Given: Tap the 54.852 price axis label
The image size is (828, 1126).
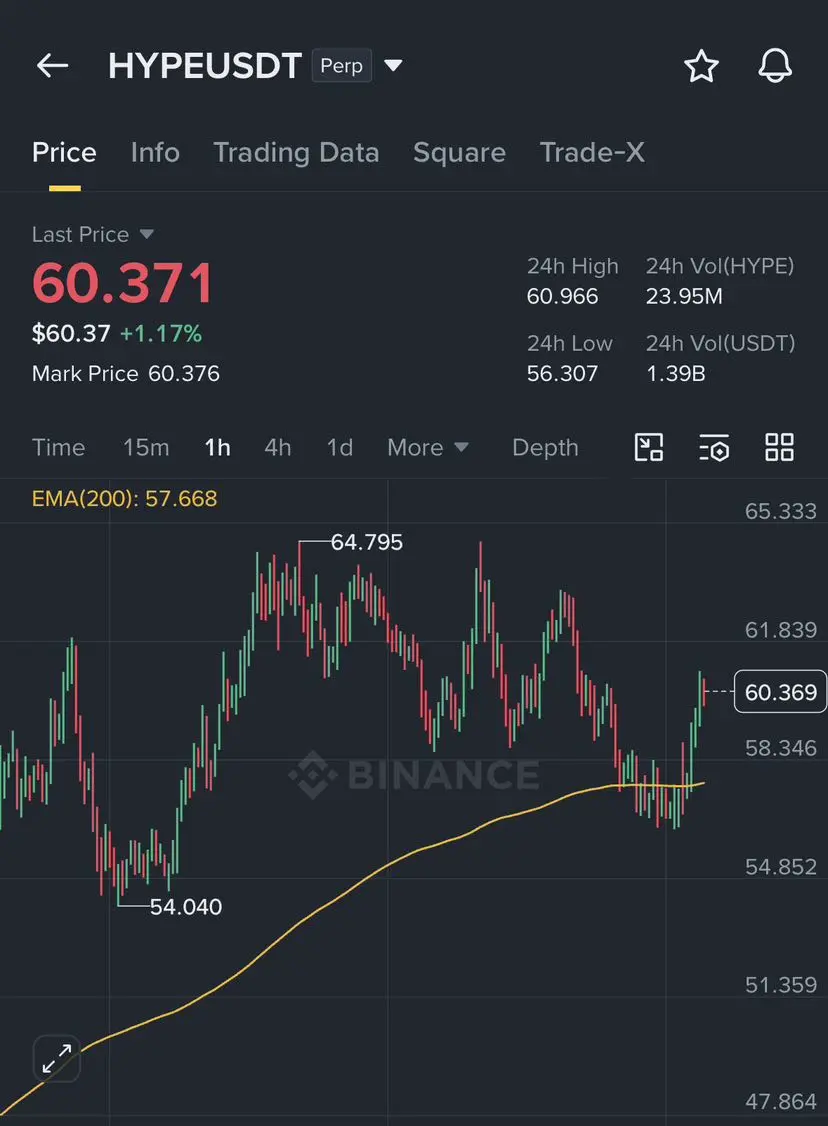Looking at the screenshot, I should [781, 867].
